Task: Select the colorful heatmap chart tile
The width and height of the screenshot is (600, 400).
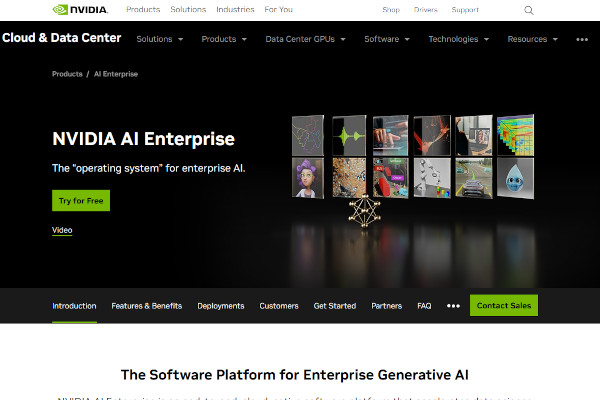Action: 515,135
